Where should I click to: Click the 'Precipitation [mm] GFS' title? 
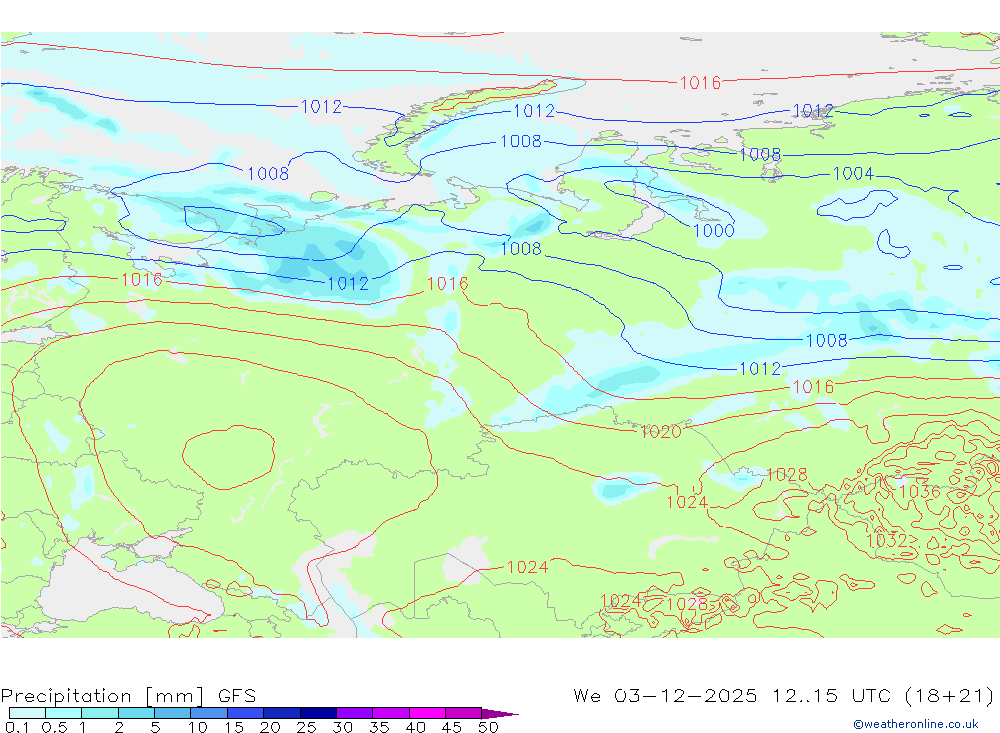(128, 695)
